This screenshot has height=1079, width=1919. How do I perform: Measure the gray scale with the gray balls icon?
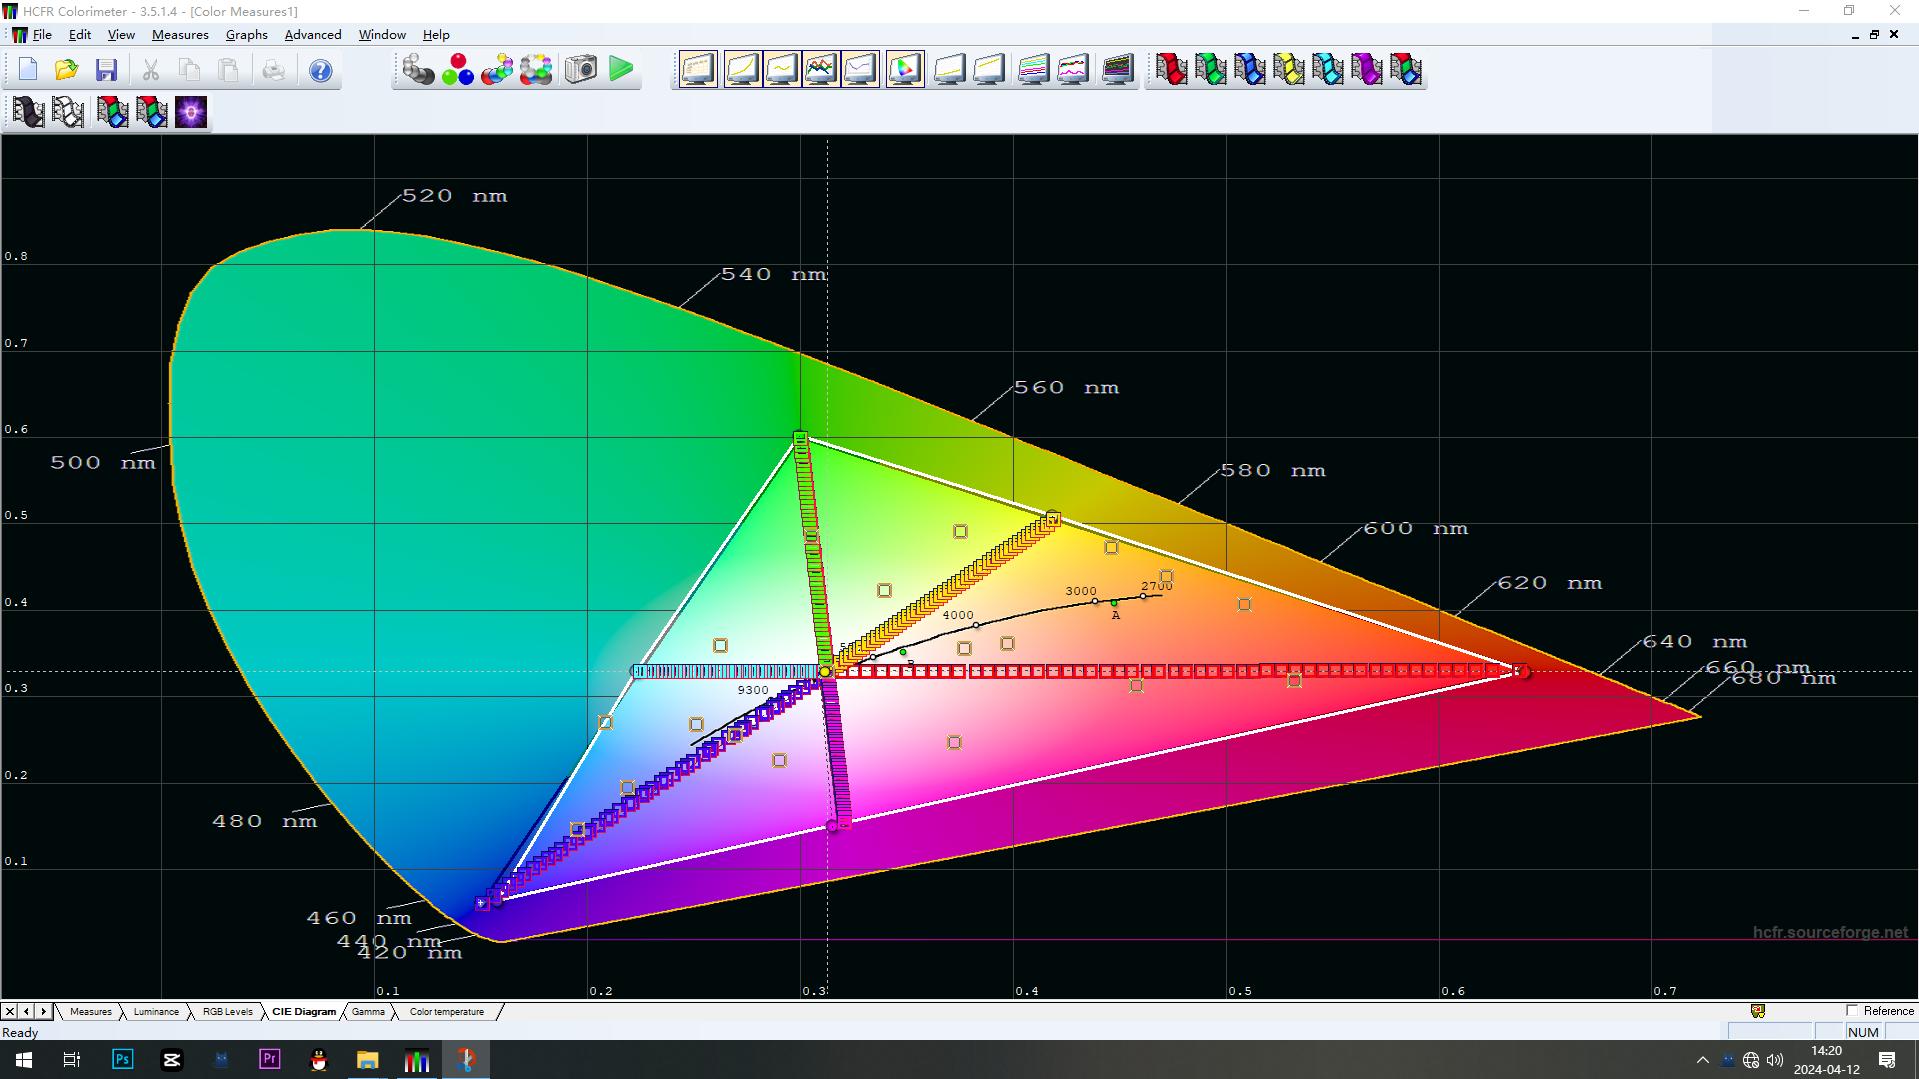click(418, 70)
